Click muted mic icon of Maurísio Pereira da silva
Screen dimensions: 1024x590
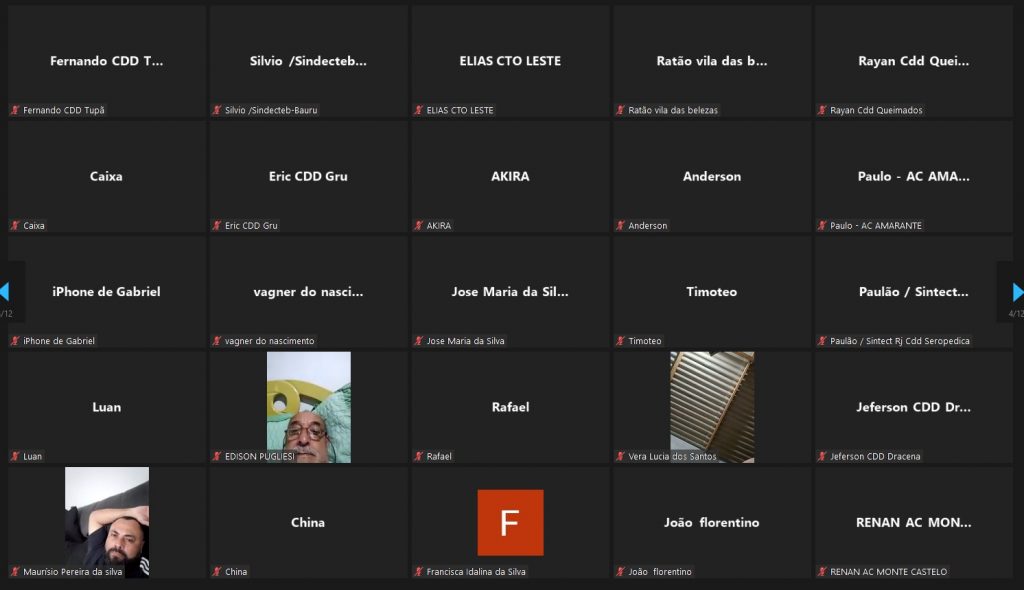(x=15, y=572)
